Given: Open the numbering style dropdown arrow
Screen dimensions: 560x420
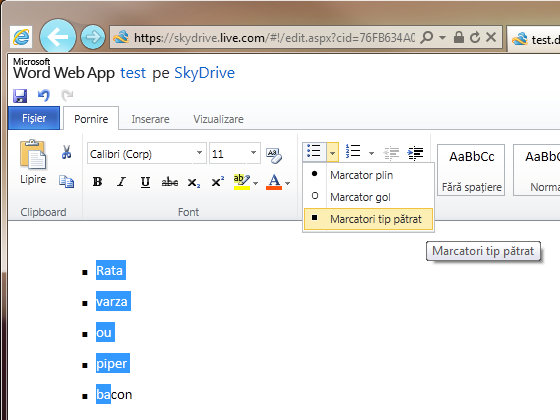Looking at the screenshot, I should point(371,154).
